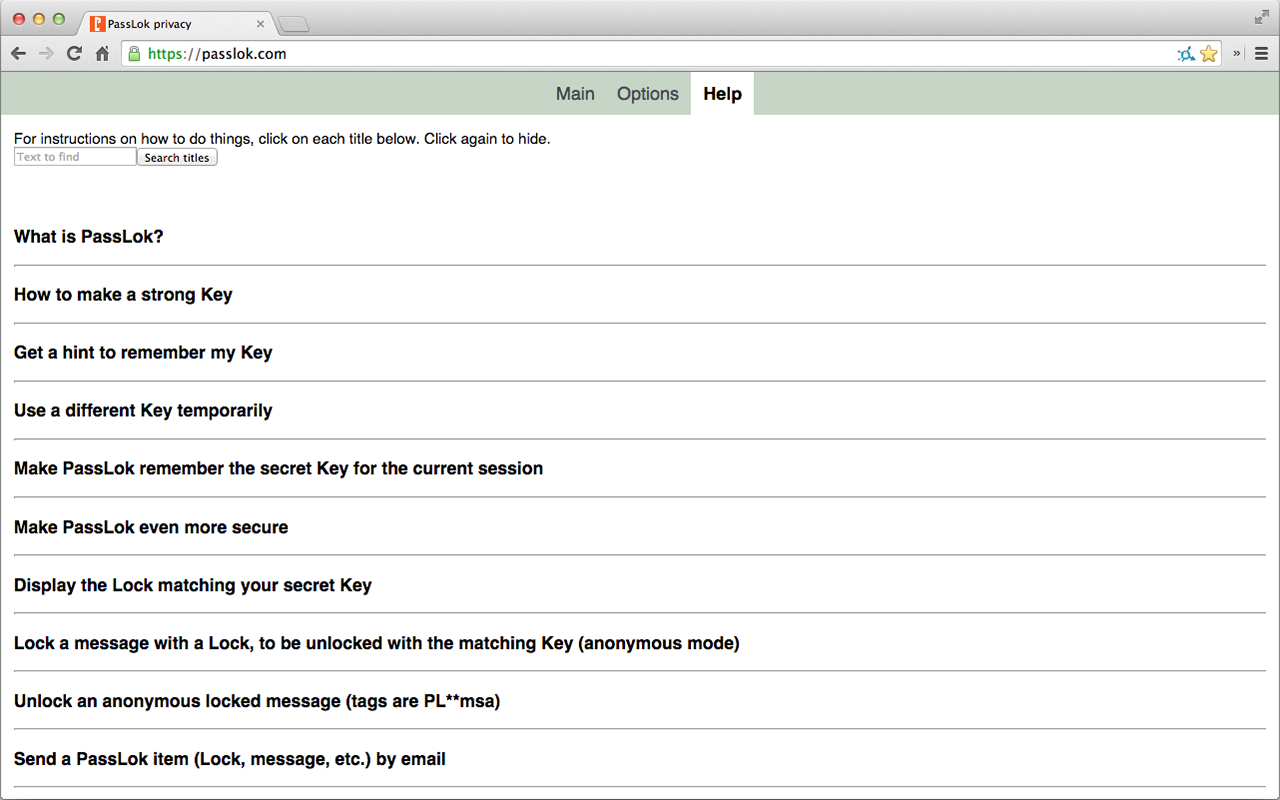The width and height of the screenshot is (1280, 800).
Task: Select the Help tab
Action: tap(722, 94)
